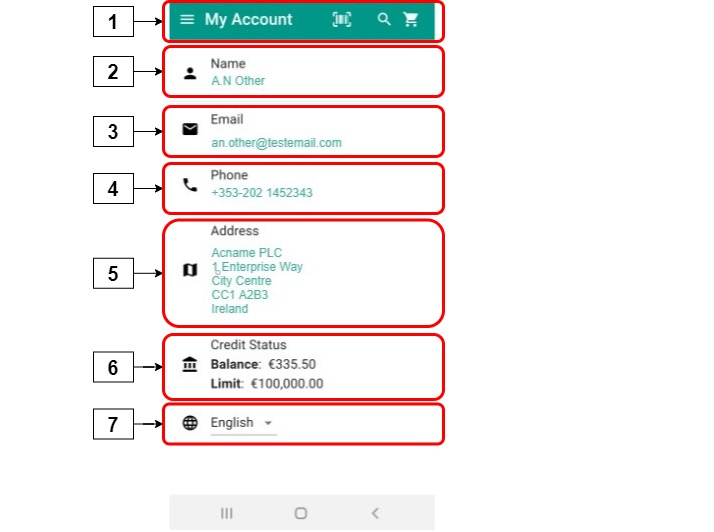This screenshot has height=532, width=714.
Task: Click the phone handset icon
Action: 190,185
